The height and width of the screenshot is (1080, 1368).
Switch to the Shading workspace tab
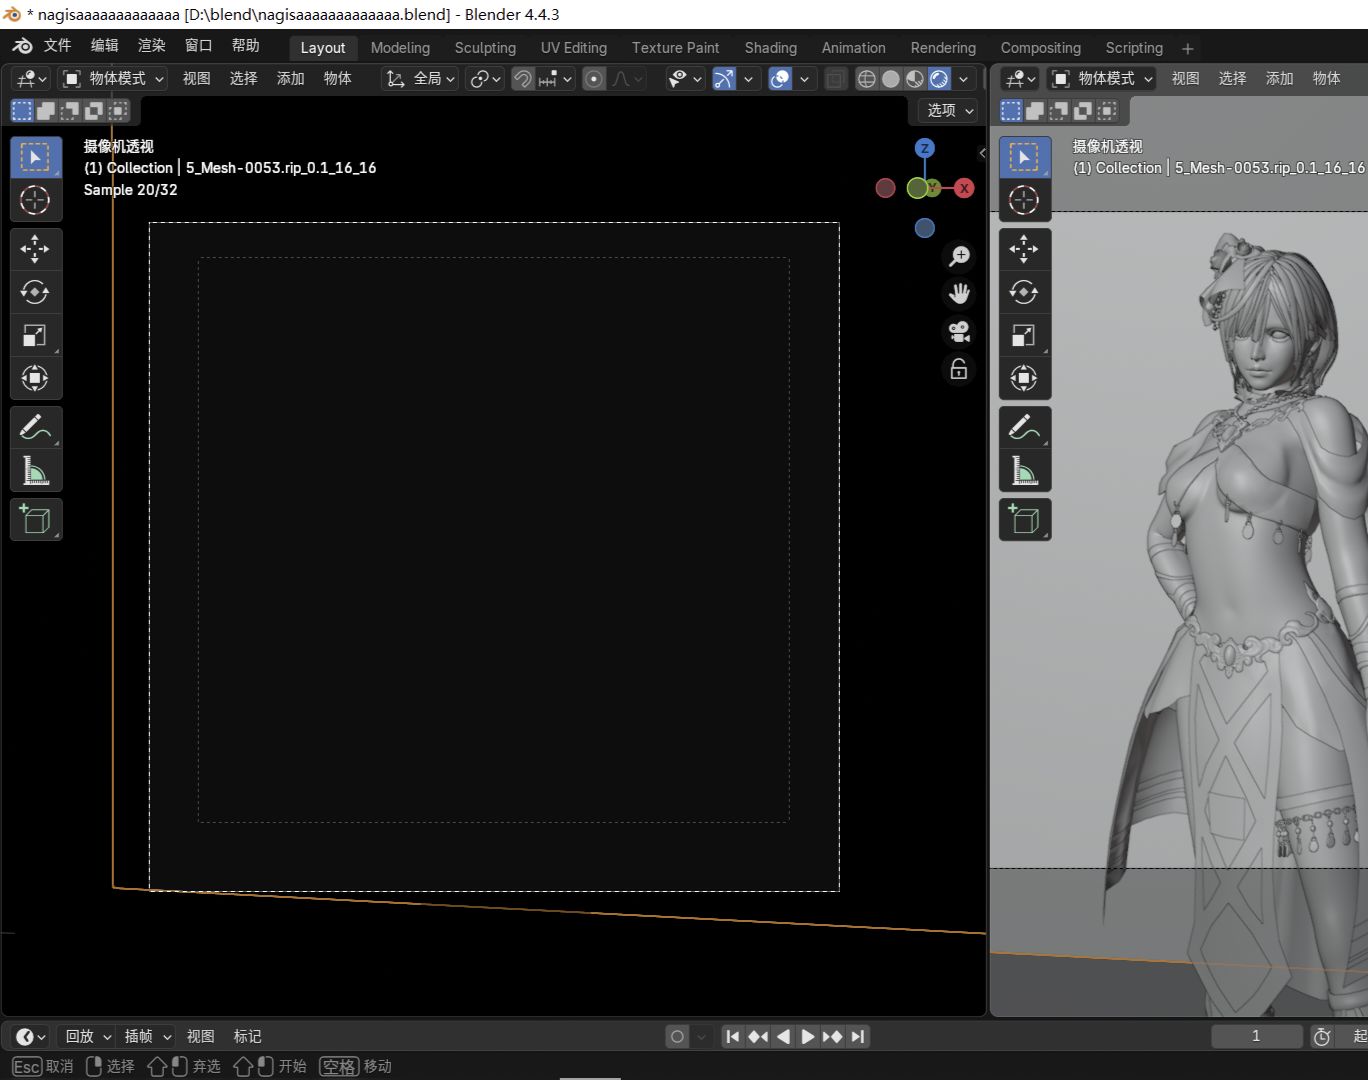[770, 48]
